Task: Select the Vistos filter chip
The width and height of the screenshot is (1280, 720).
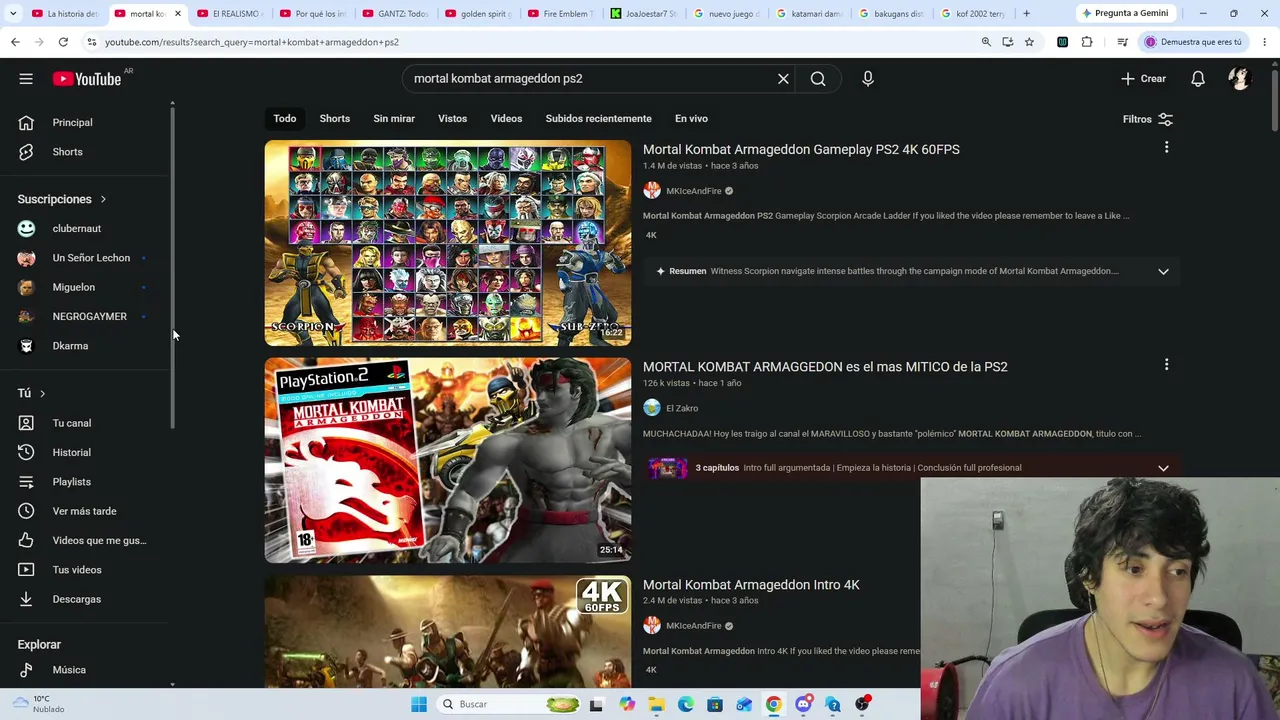Action: [452, 119]
